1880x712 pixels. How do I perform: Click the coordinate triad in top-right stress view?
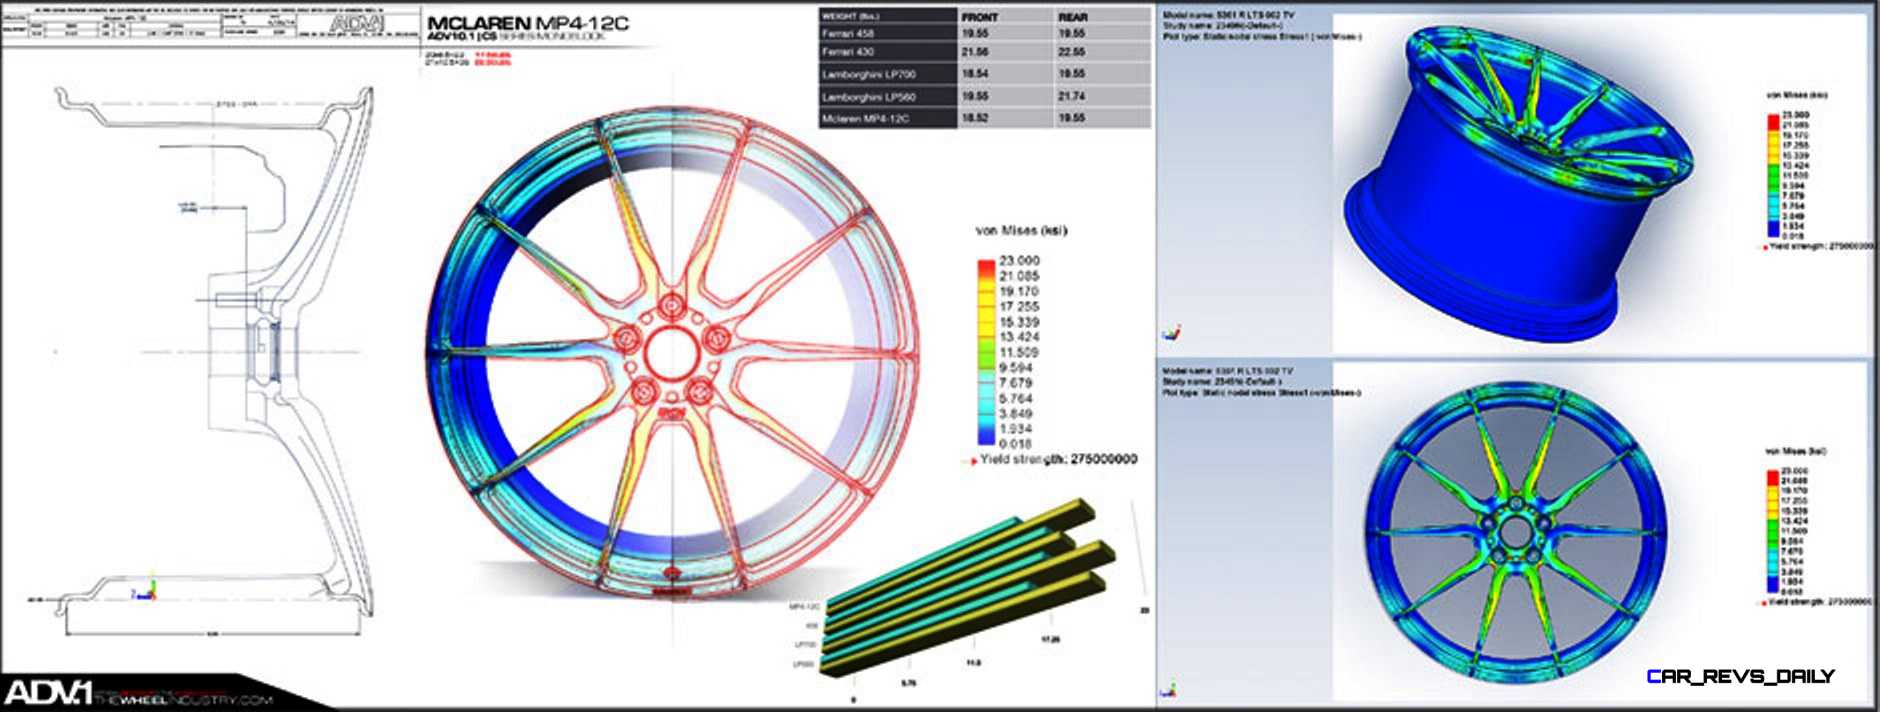pos(1171,332)
